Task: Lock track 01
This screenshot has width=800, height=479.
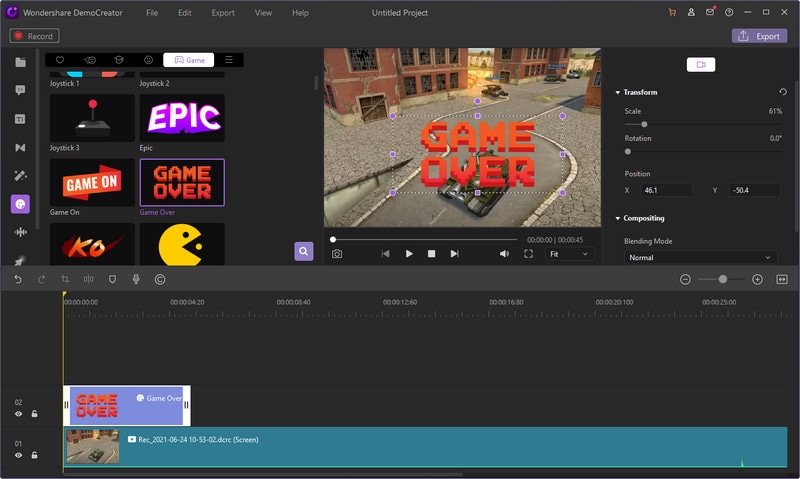Action: point(34,455)
